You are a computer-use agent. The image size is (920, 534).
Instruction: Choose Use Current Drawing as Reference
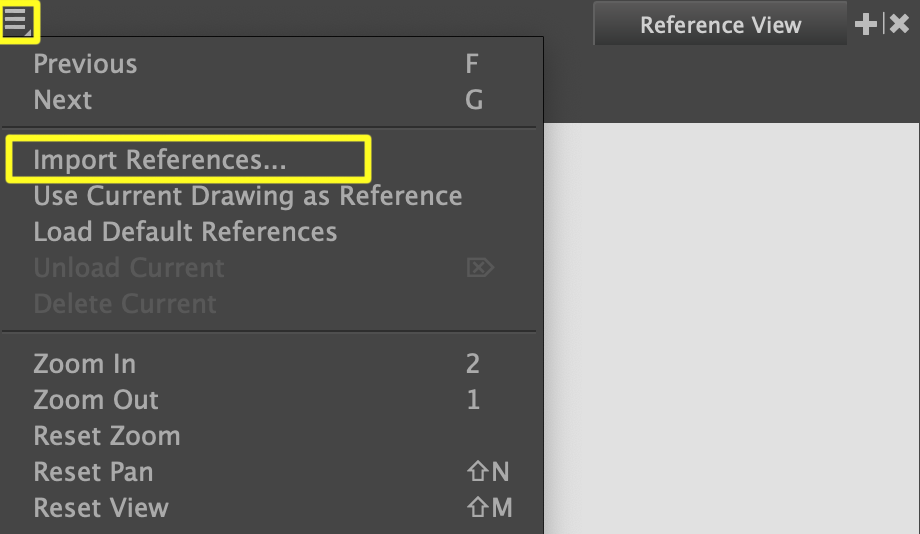(247, 196)
